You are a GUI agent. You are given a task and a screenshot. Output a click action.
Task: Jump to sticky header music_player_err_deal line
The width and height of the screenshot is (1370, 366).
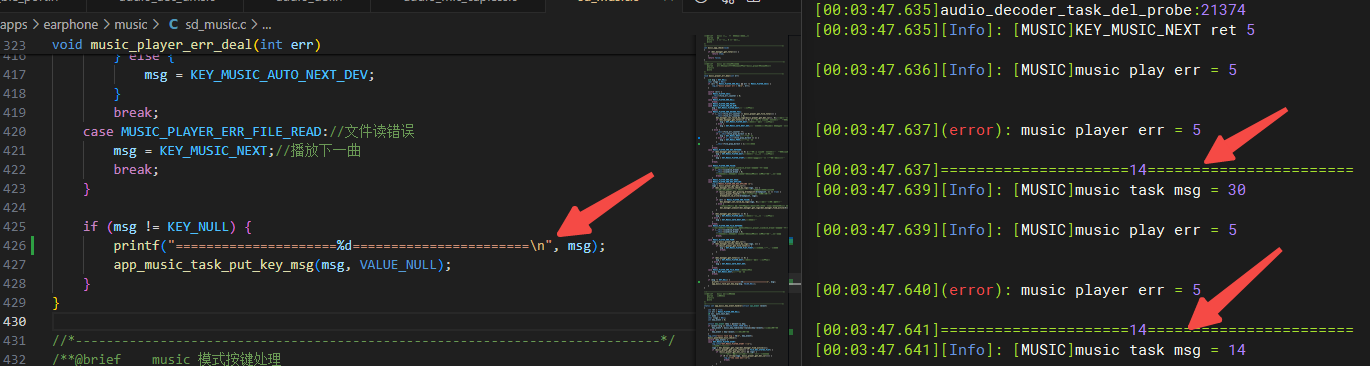[x=187, y=46]
